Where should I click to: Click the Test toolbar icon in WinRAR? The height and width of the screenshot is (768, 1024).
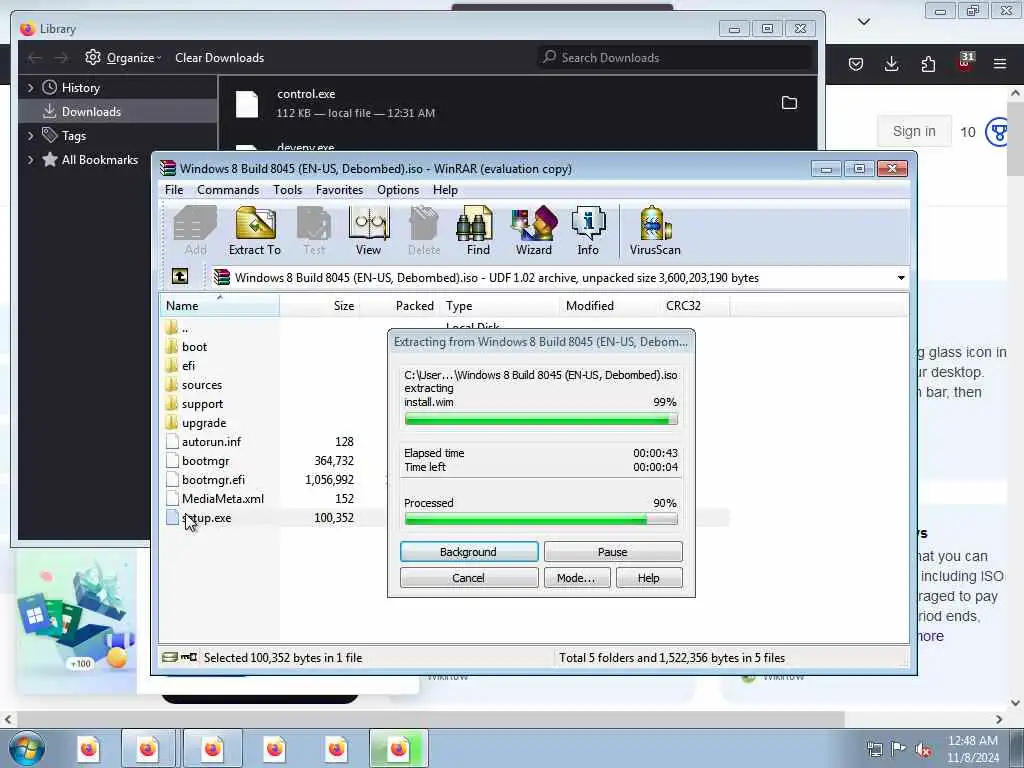coord(314,231)
